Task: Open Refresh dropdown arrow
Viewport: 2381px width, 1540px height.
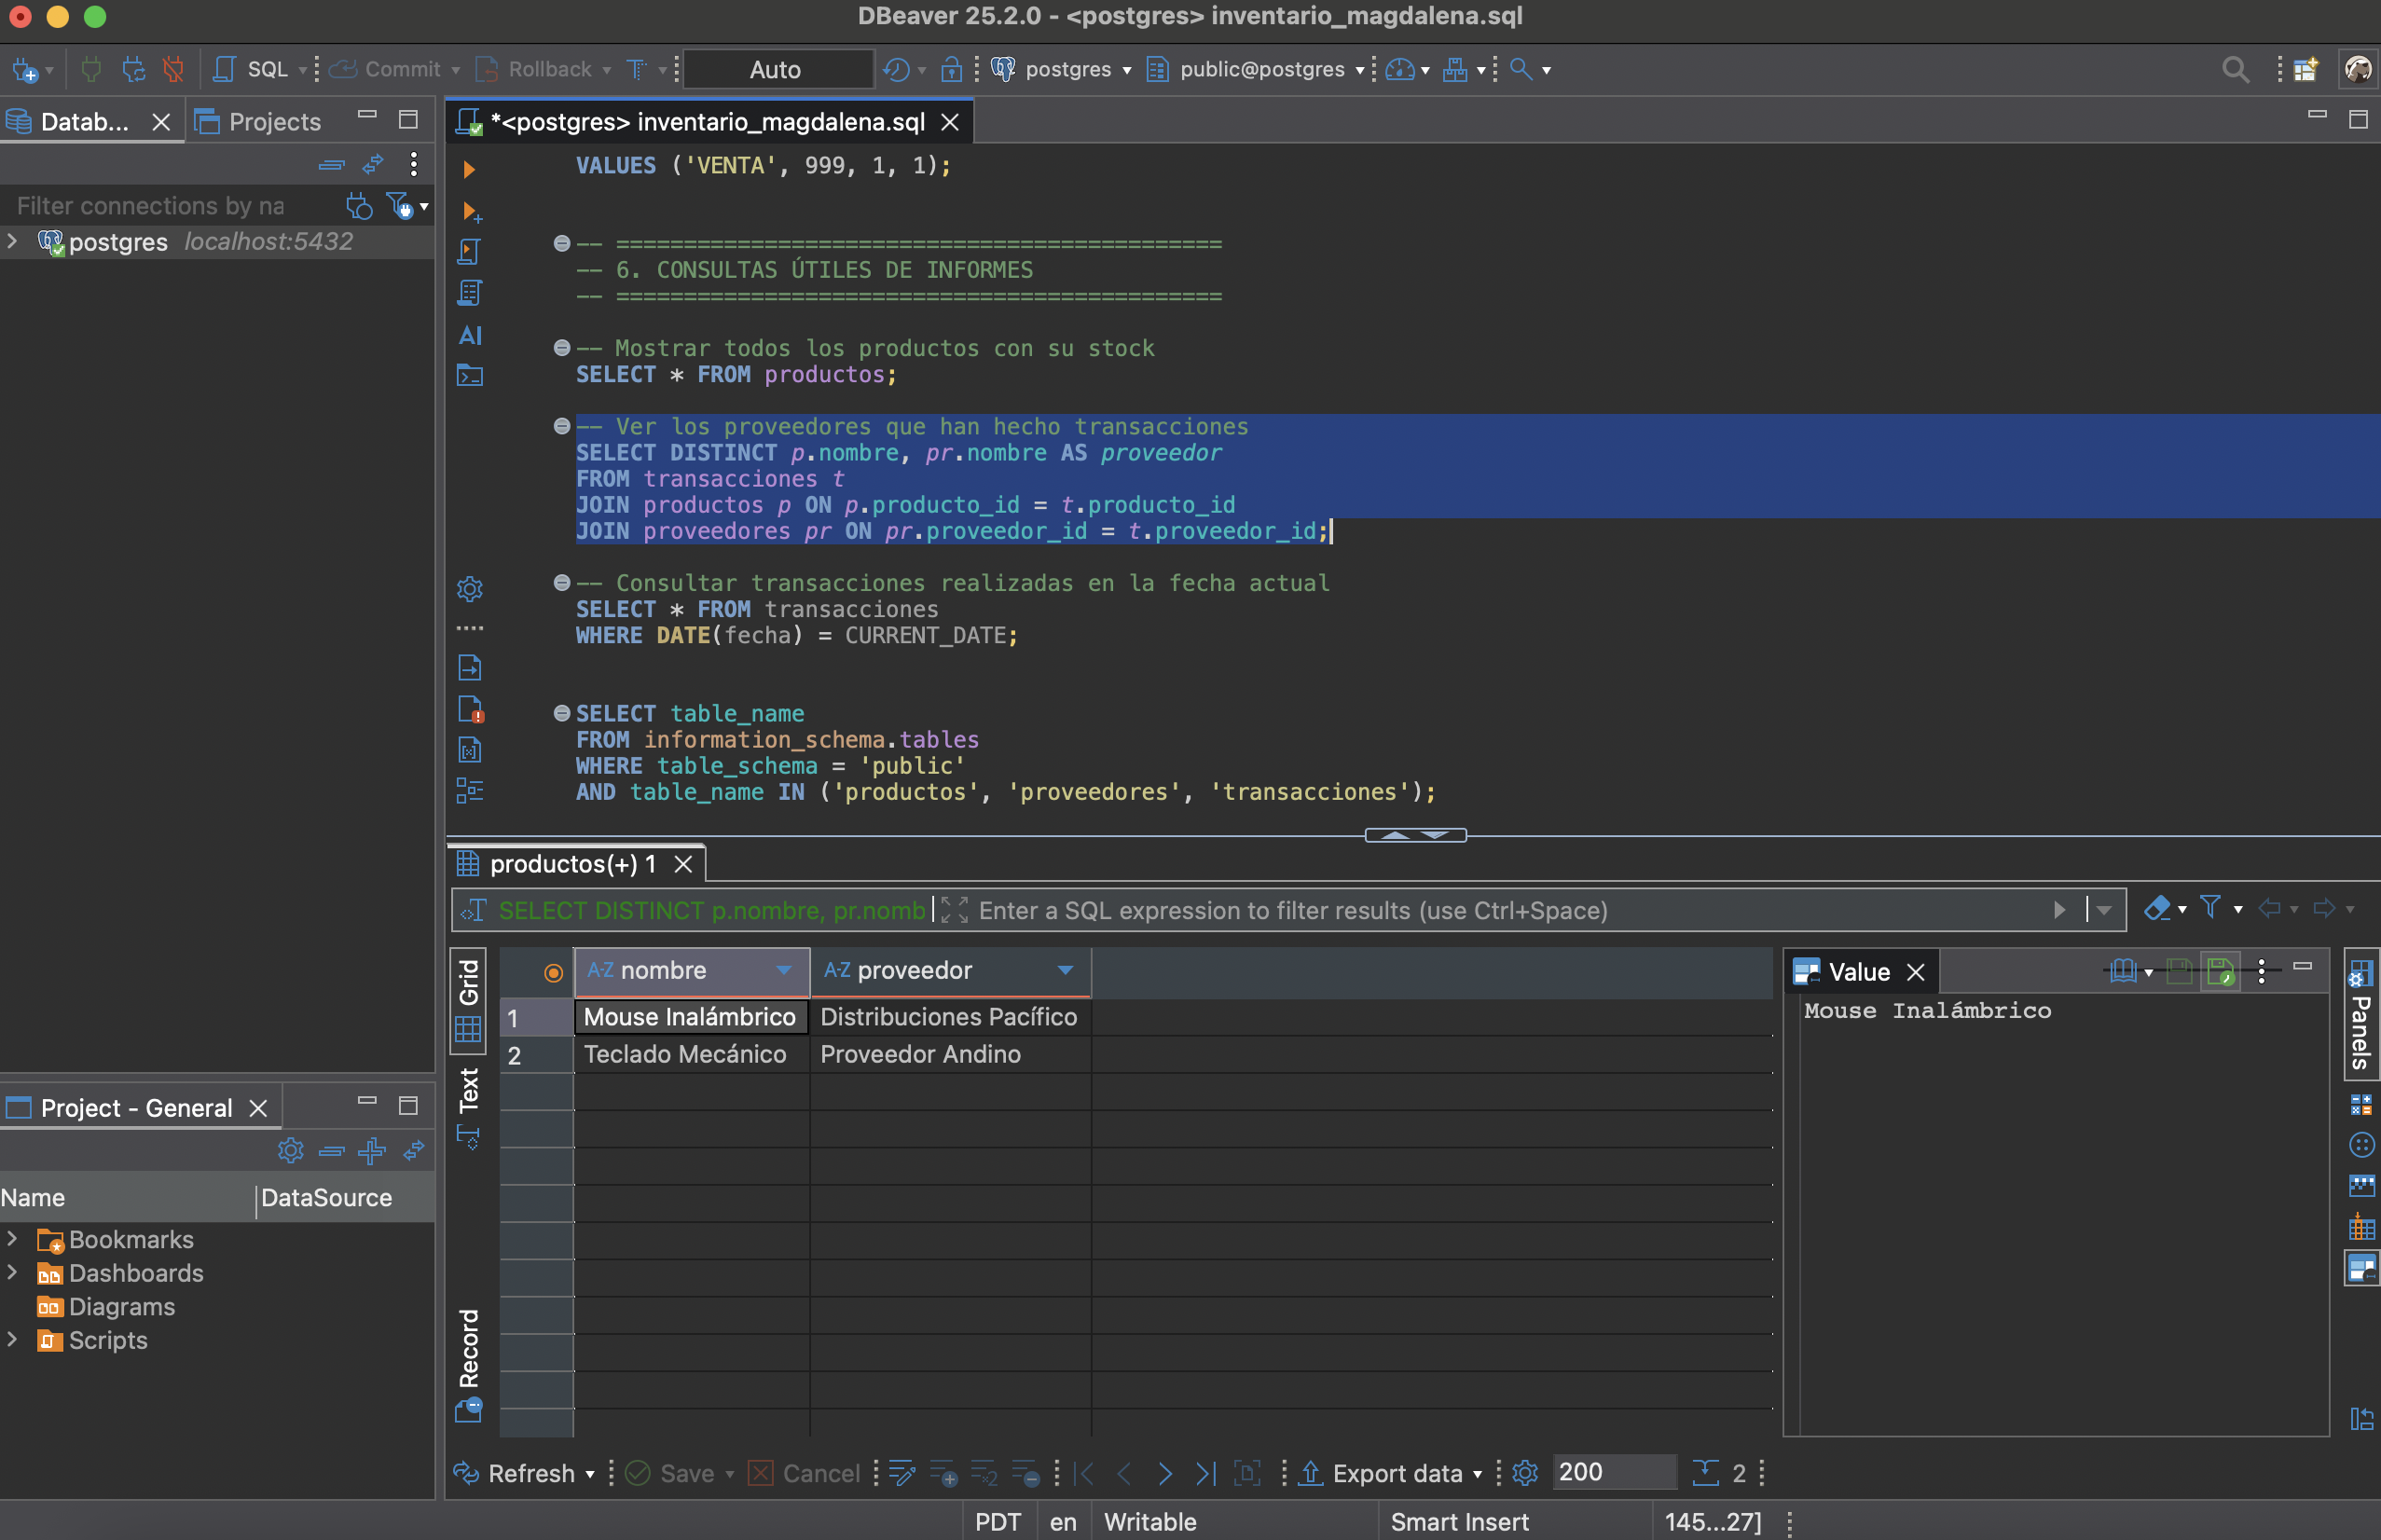Action: (x=590, y=1474)
